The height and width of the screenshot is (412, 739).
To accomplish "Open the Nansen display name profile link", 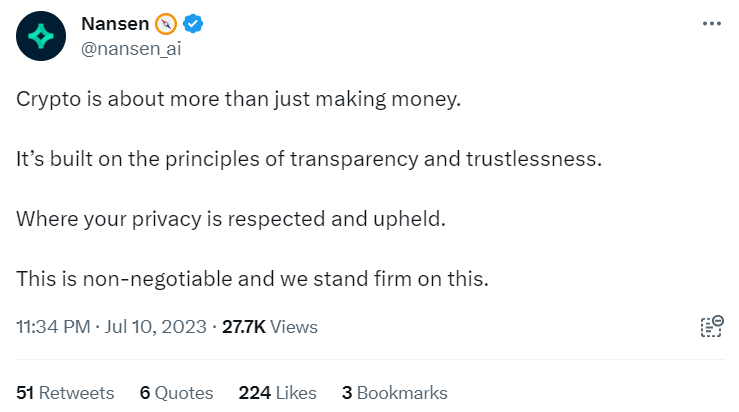I will 112,24.
